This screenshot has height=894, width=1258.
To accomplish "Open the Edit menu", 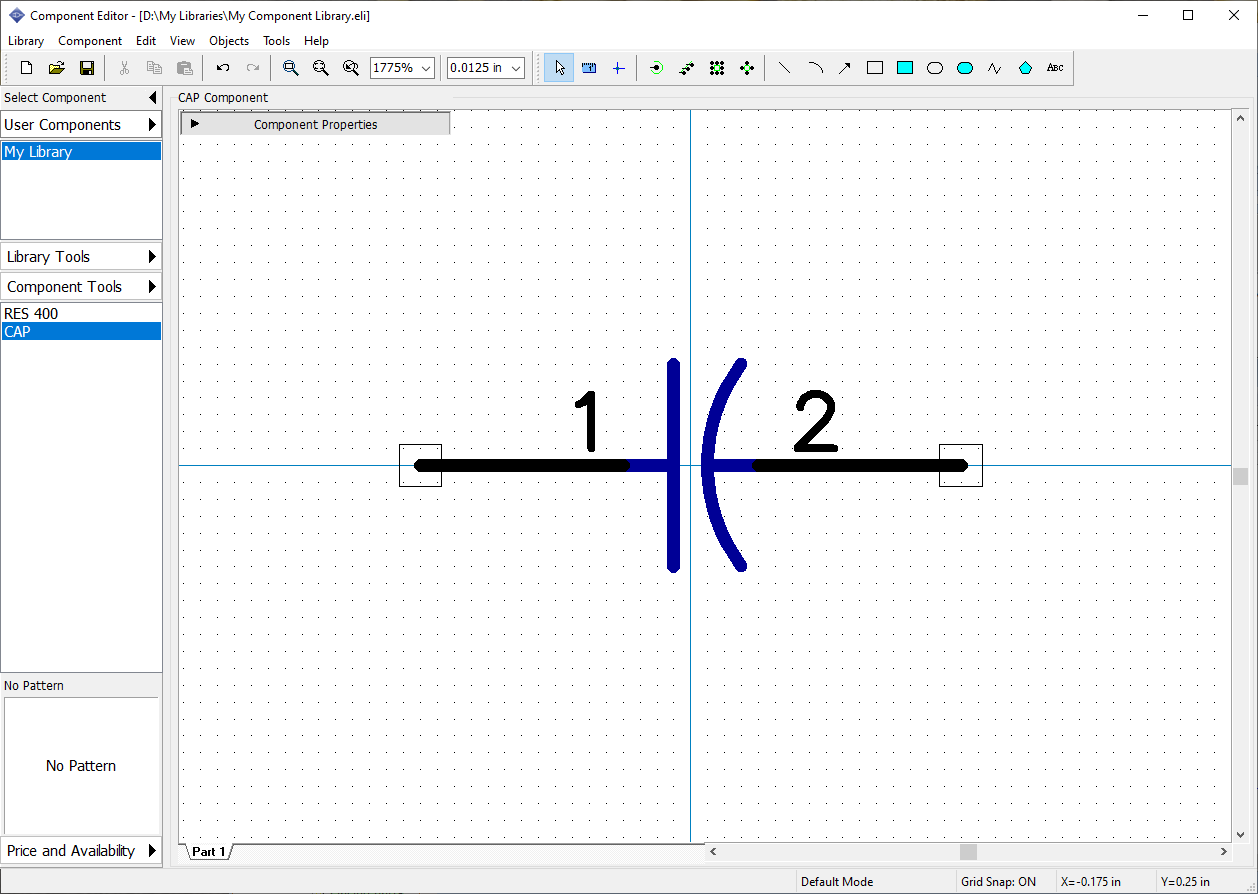I will point(146,41).
